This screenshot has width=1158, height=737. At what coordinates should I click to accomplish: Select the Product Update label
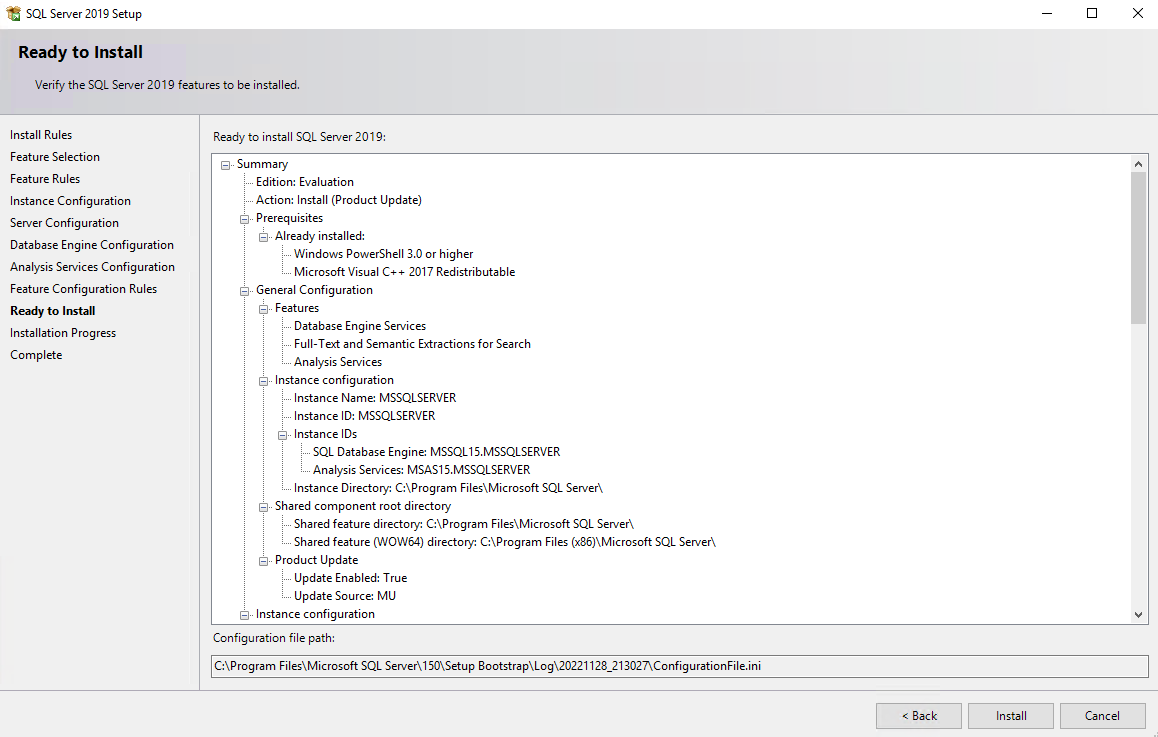click(316, 560)
